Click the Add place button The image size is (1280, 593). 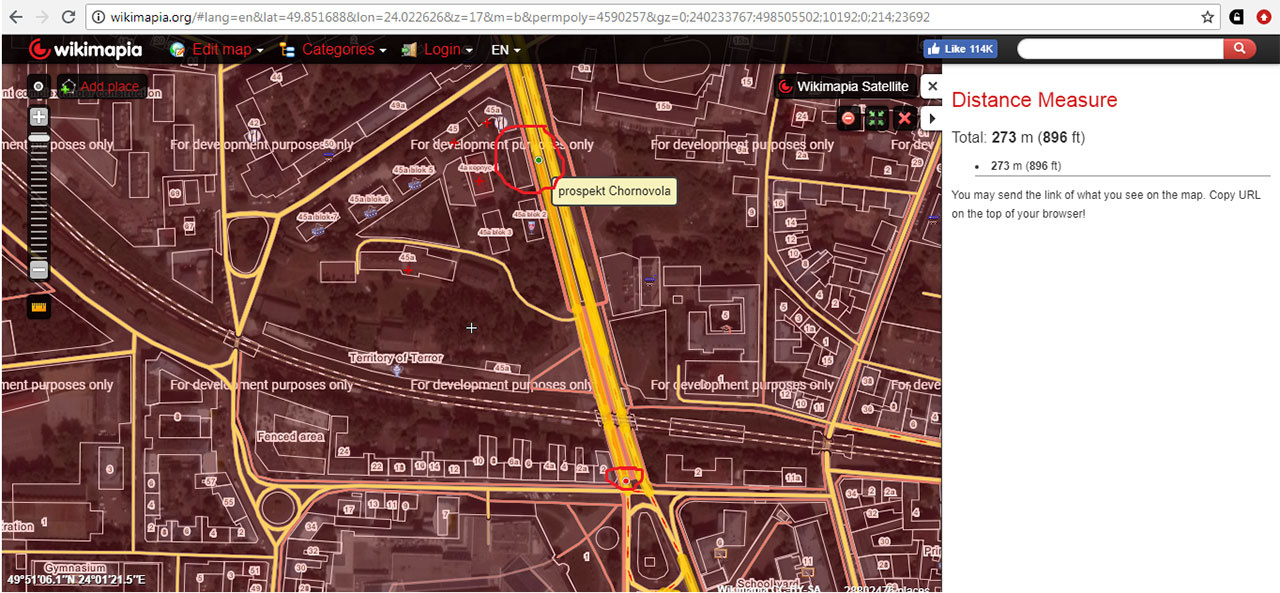[101, 87]
